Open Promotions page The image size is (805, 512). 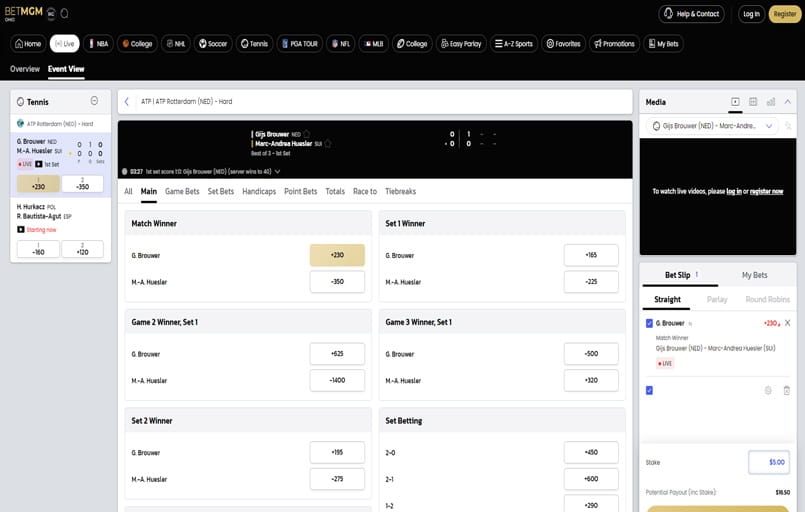(615, 44)
